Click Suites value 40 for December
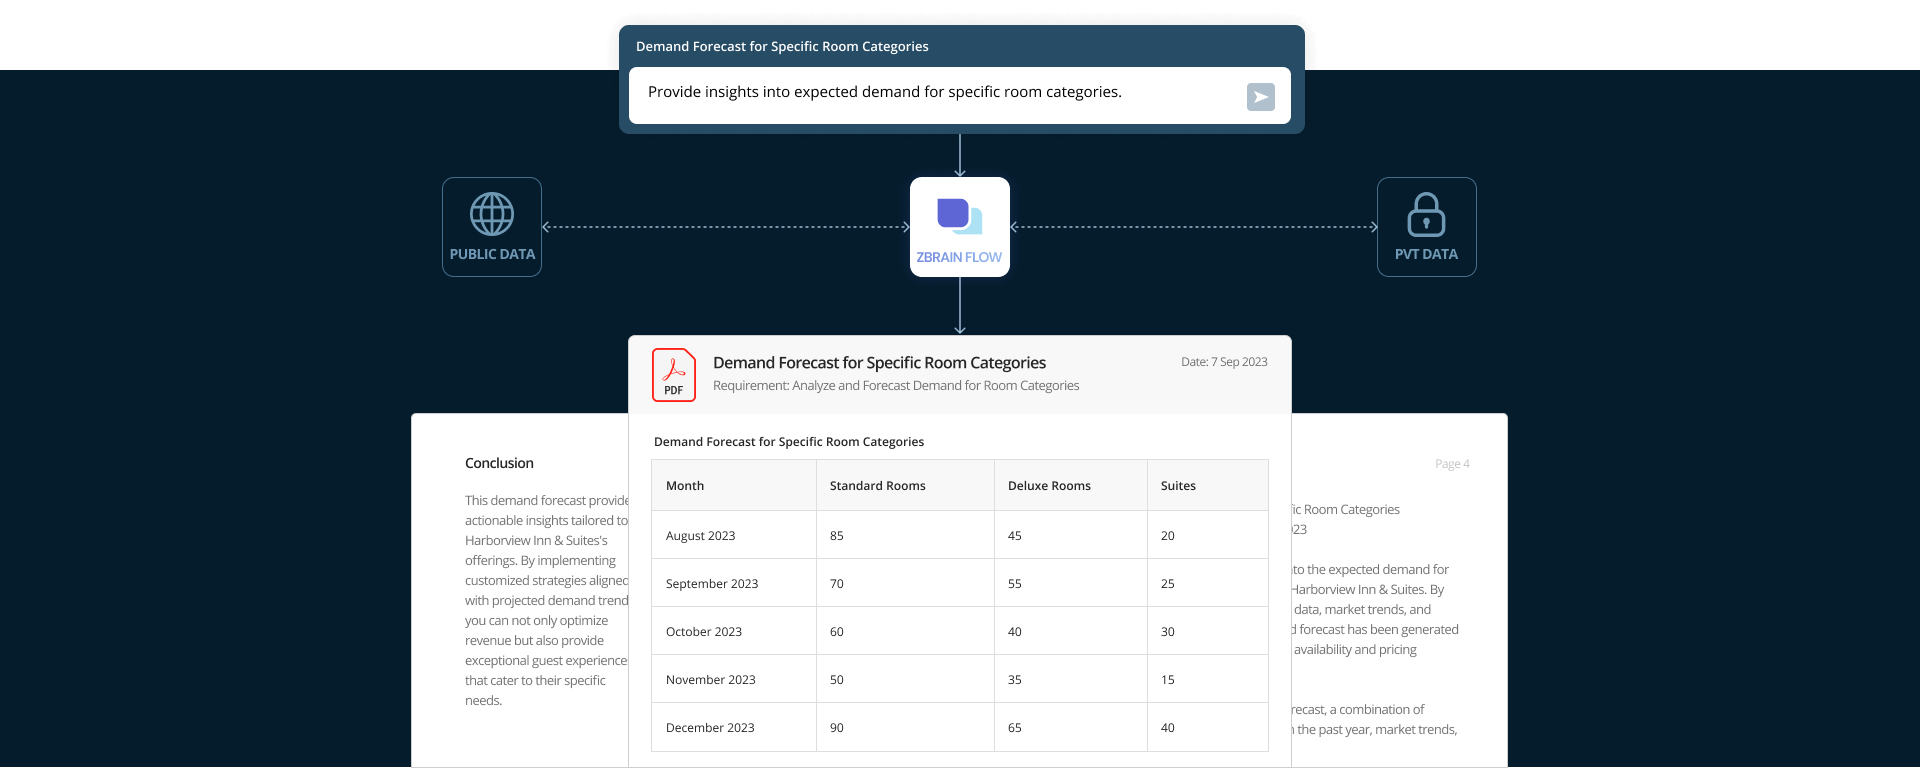Screen dimensions: 1920x768 click(1168, 728)
